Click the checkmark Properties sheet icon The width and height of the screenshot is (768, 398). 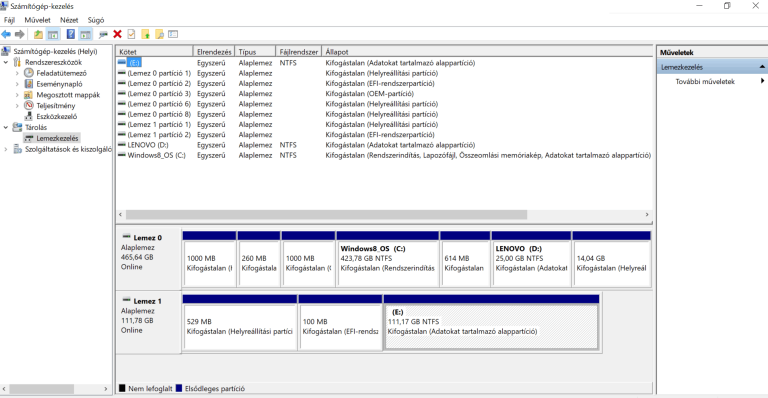click(131, 34)
